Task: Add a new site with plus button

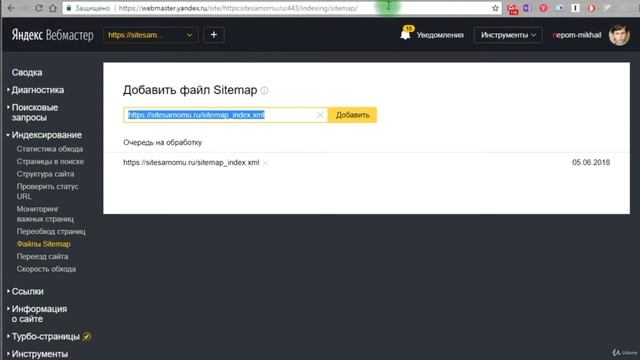Action: (213, 35)
